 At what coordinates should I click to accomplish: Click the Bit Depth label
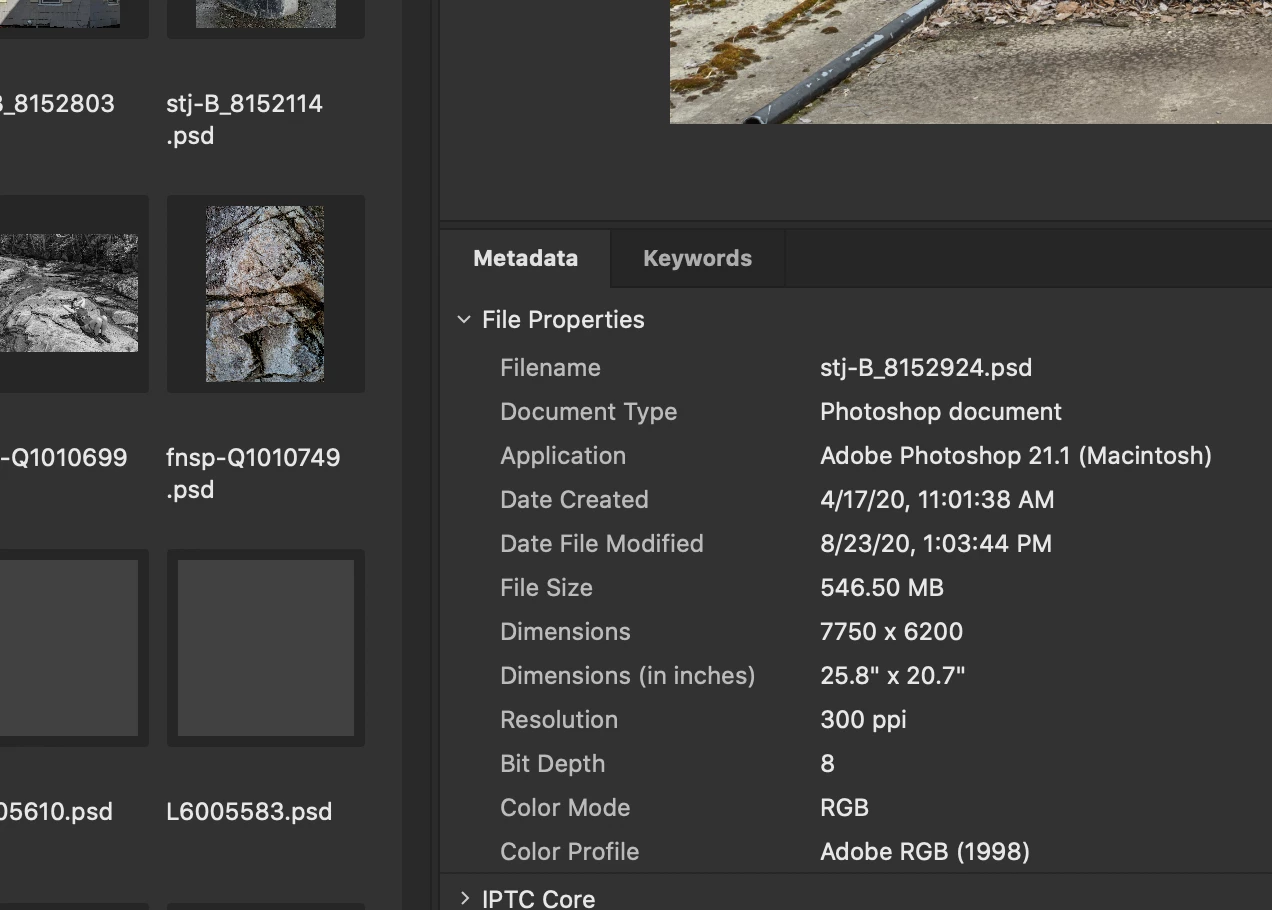(x=552, y=764)
